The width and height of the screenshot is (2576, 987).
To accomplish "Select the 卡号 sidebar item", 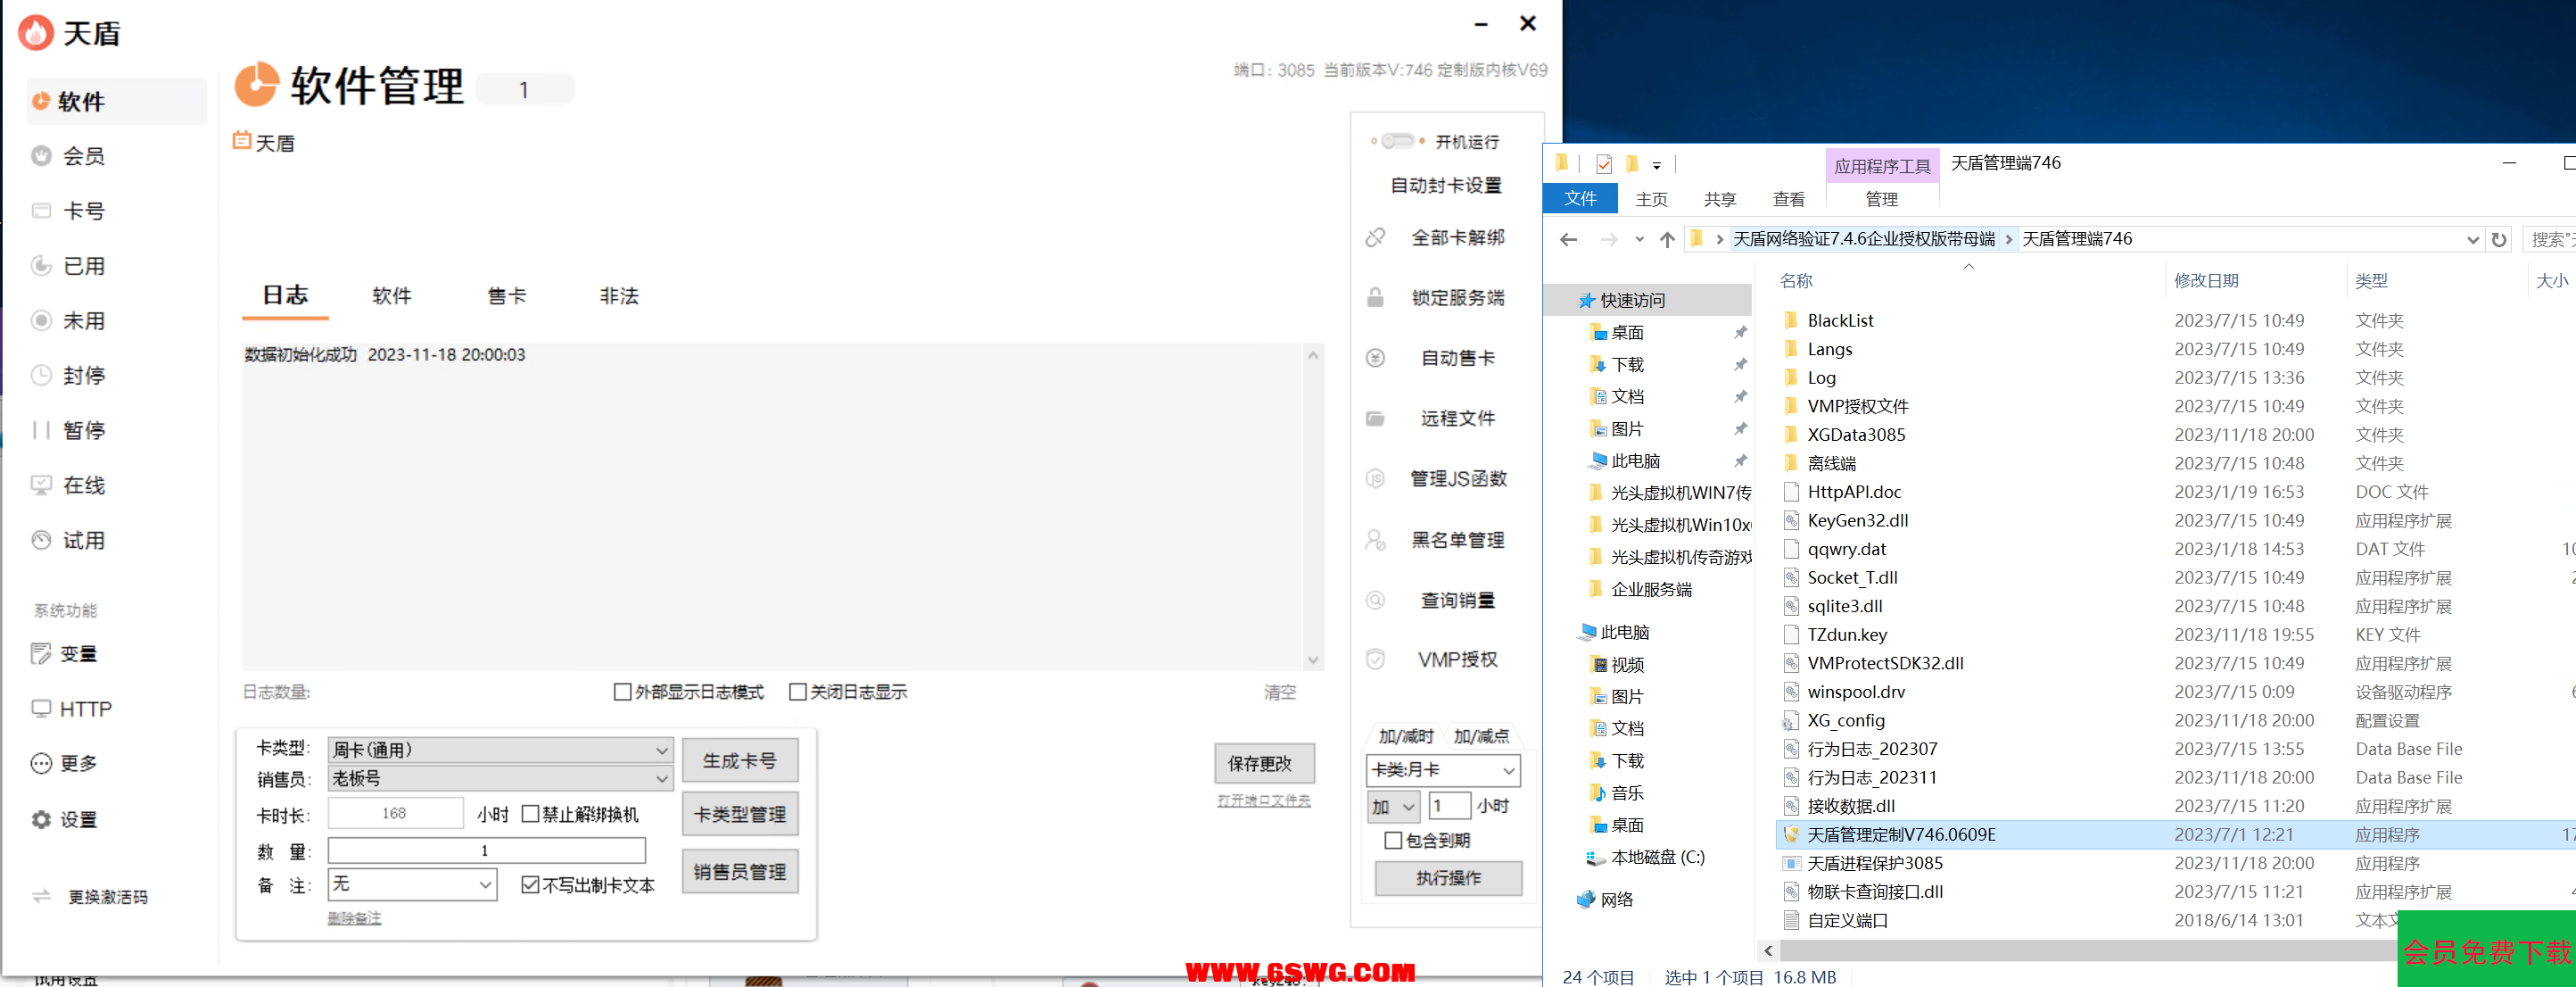I will point(84,210).
